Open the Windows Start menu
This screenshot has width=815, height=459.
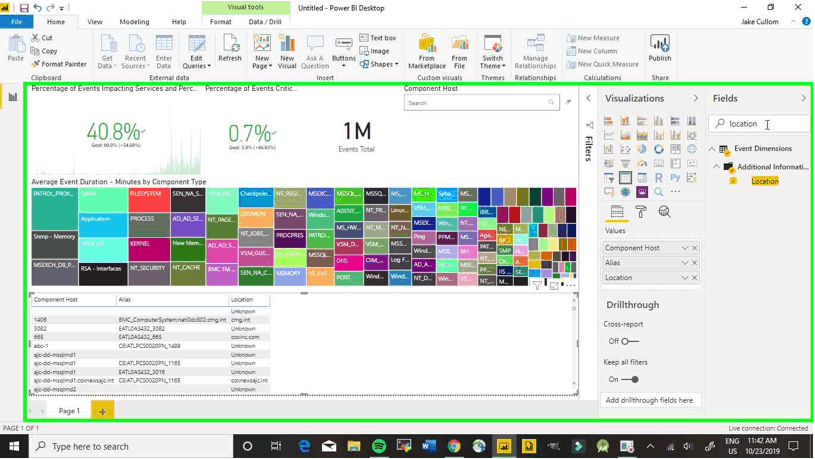[14, 446]
